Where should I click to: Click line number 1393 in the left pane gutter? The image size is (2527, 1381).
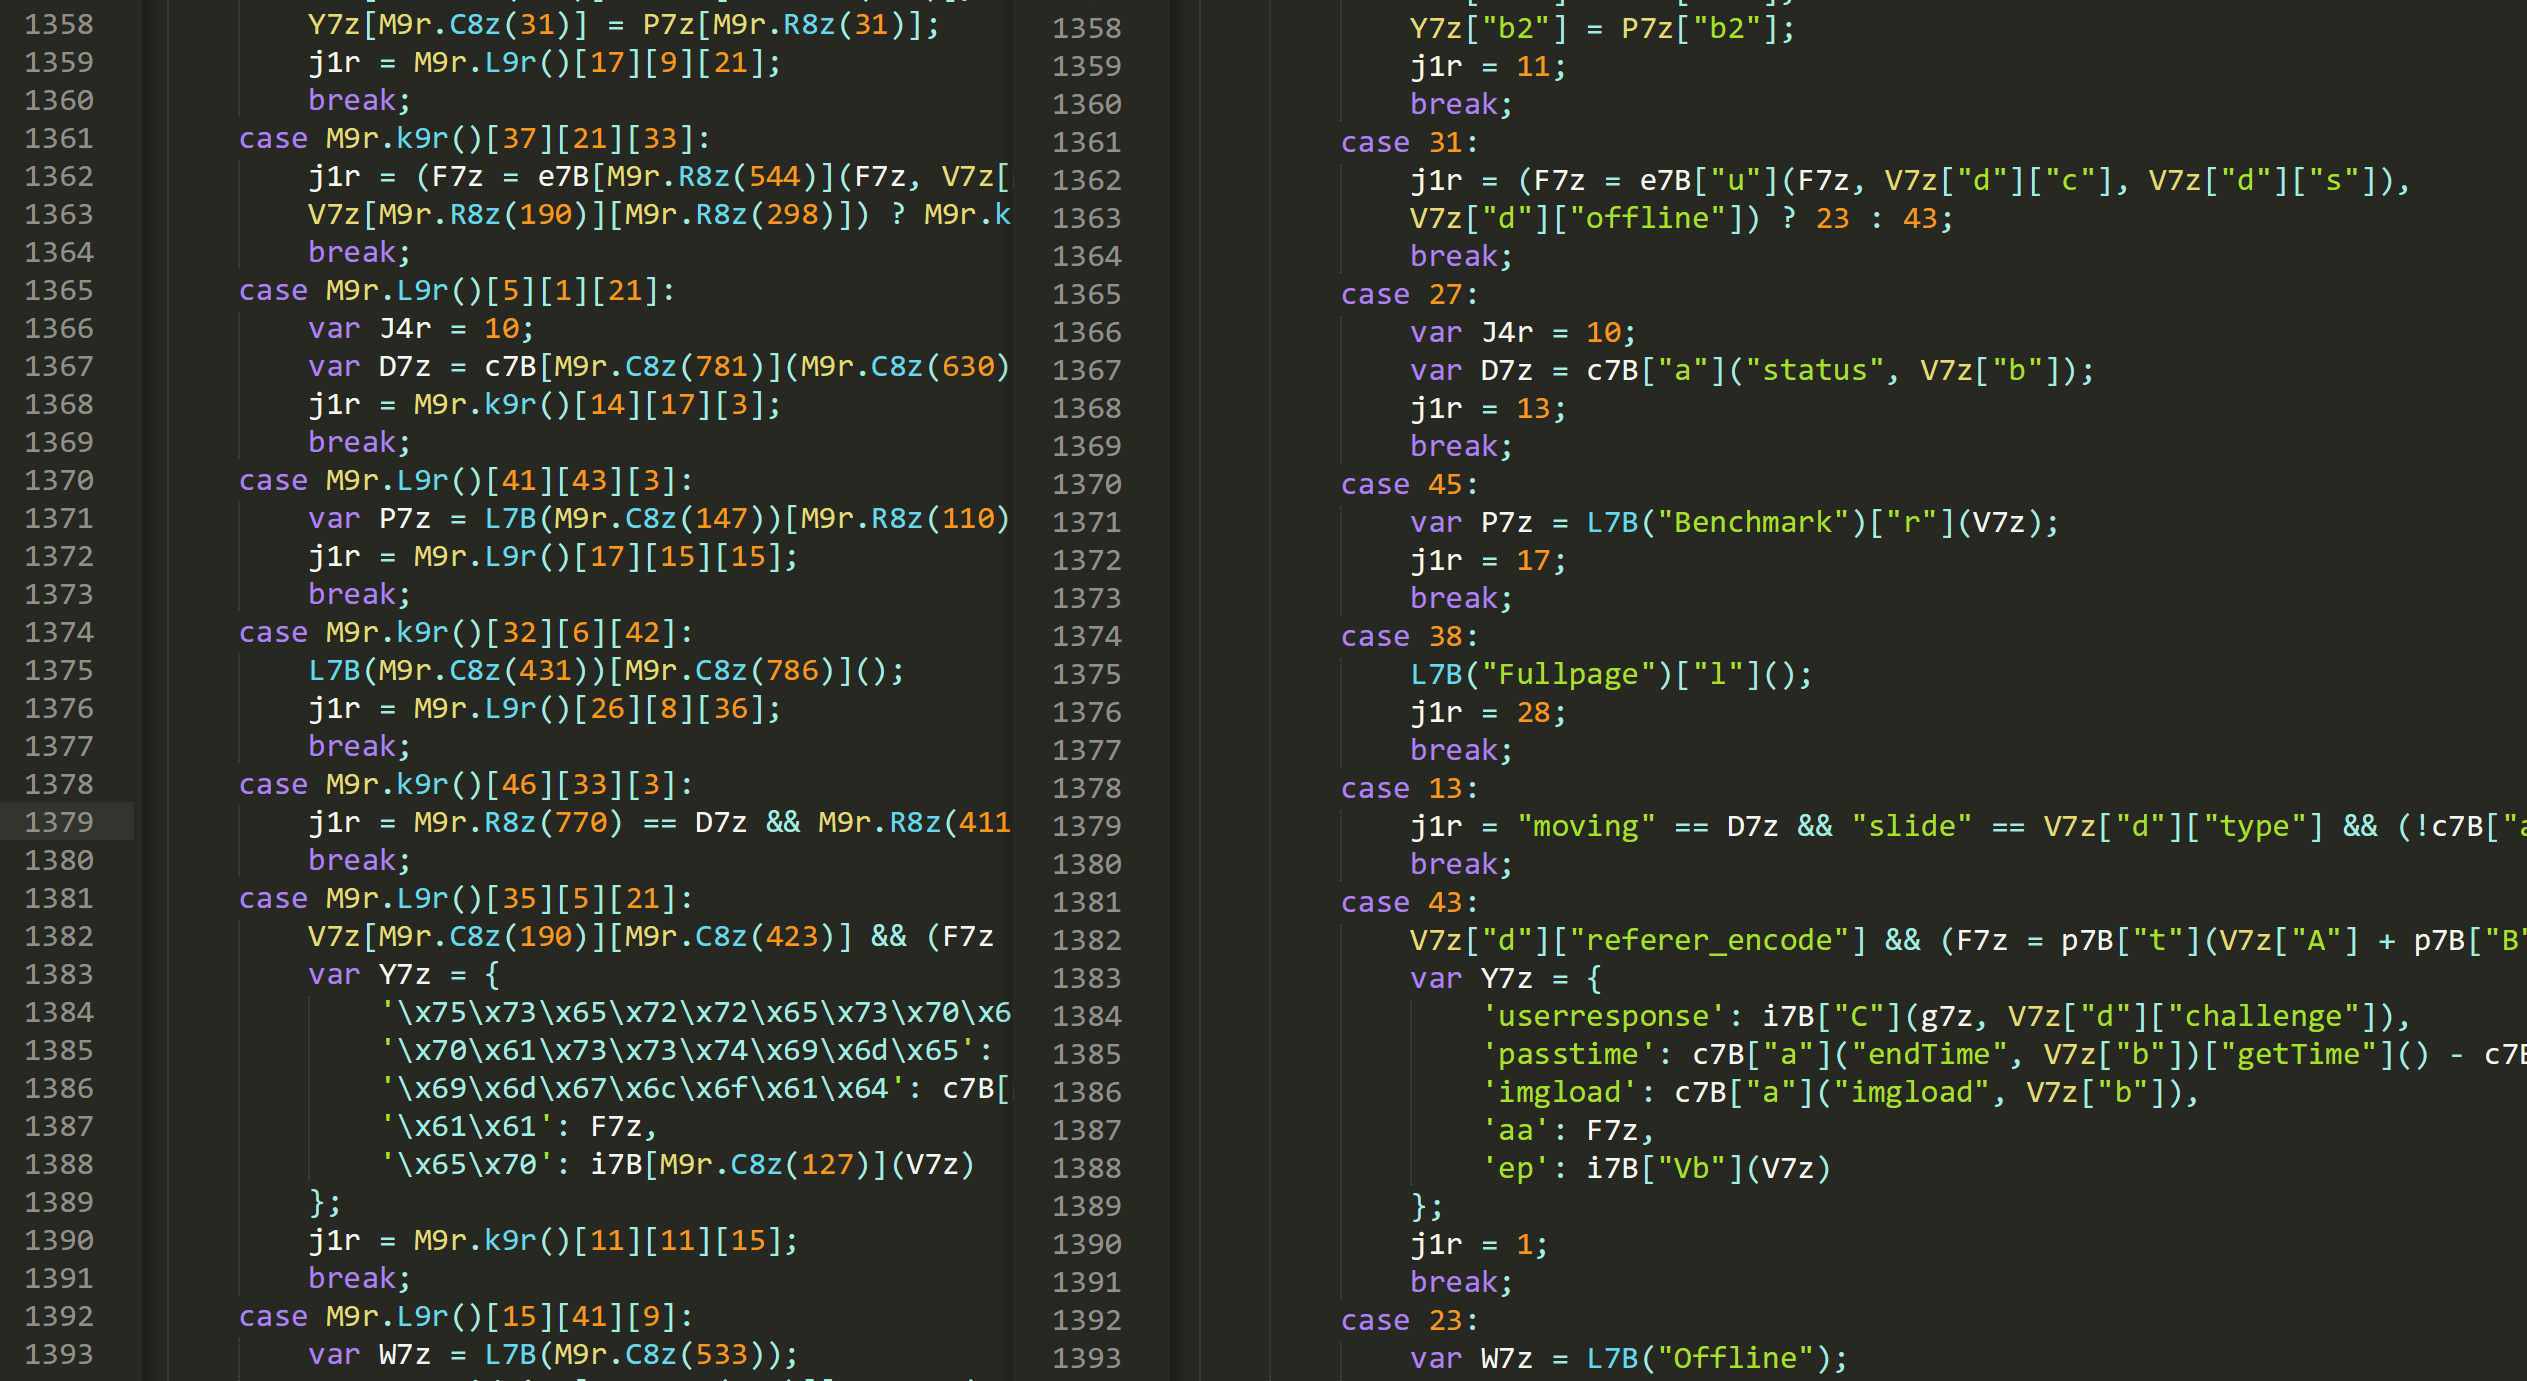59,1354
